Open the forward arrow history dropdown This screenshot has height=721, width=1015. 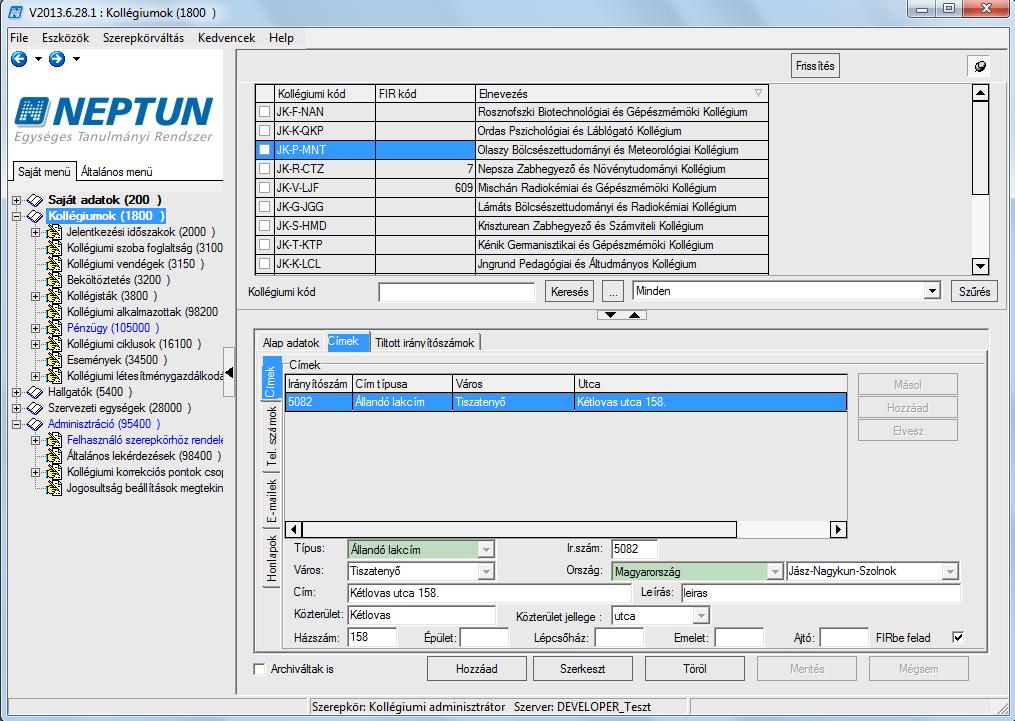click(76, 59)
